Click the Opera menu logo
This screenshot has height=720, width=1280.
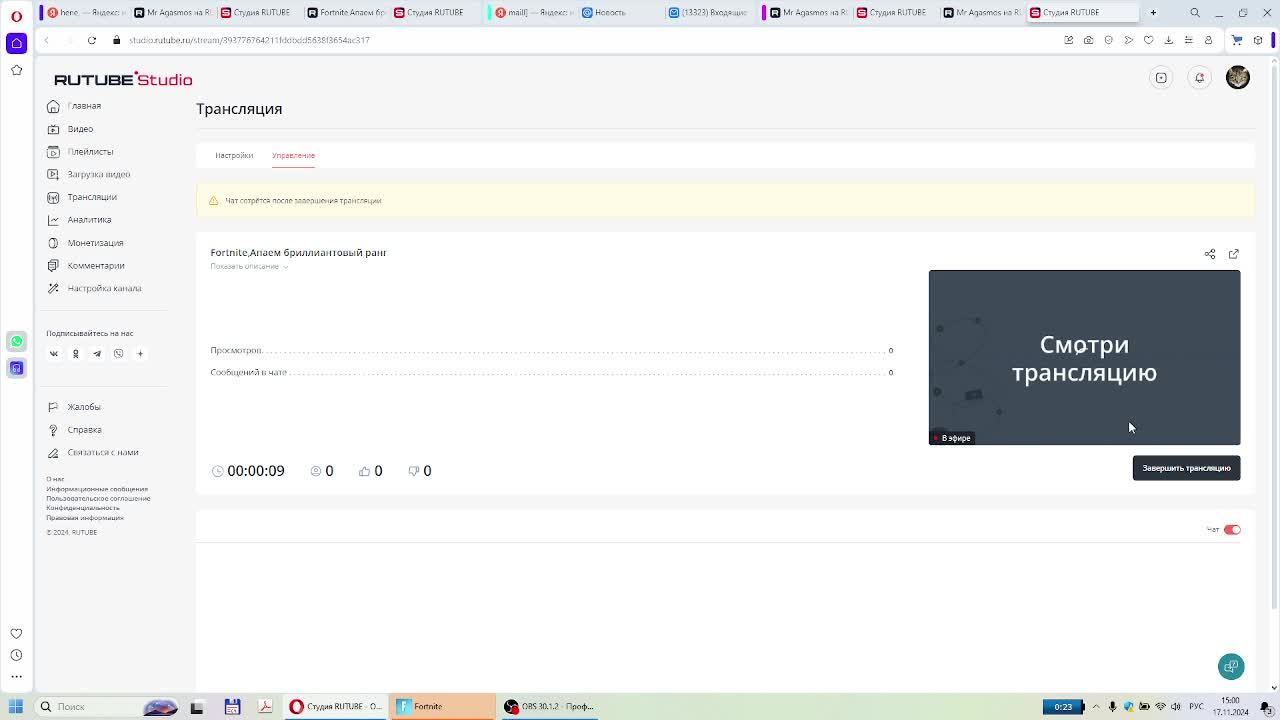click(16, 15)
